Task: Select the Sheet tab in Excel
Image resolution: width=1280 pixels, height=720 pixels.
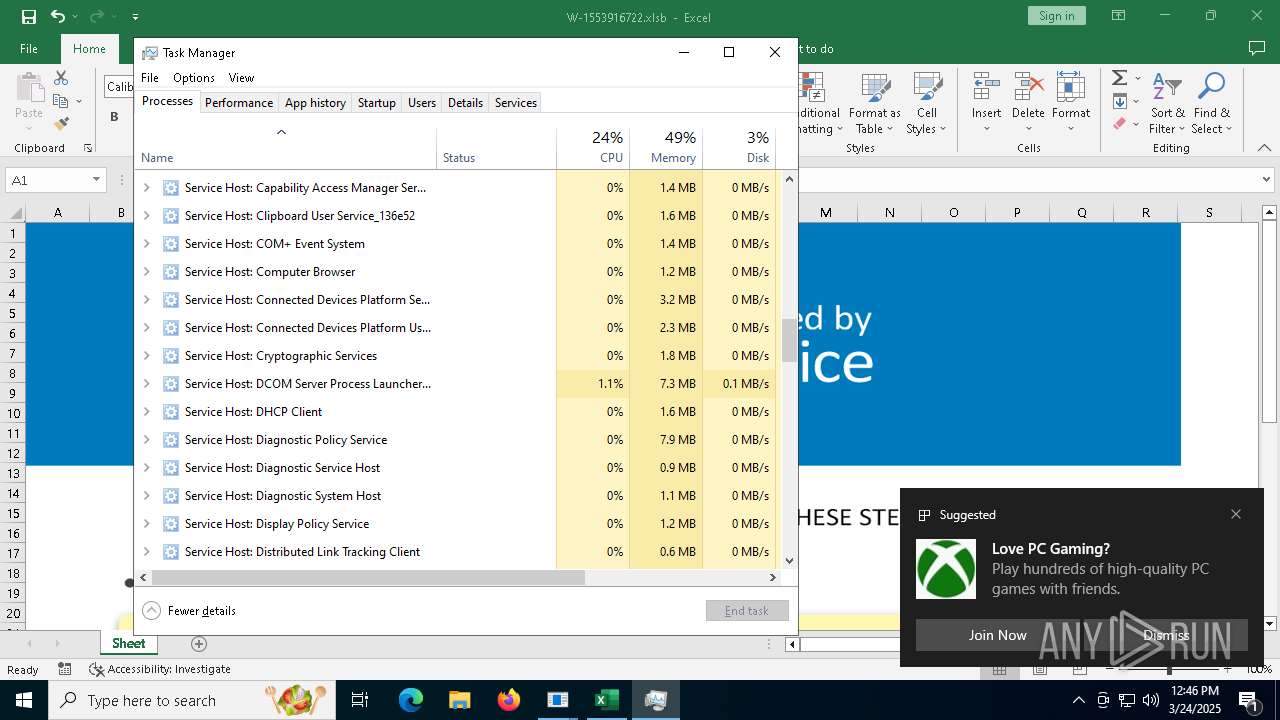Action: (128, 644)
